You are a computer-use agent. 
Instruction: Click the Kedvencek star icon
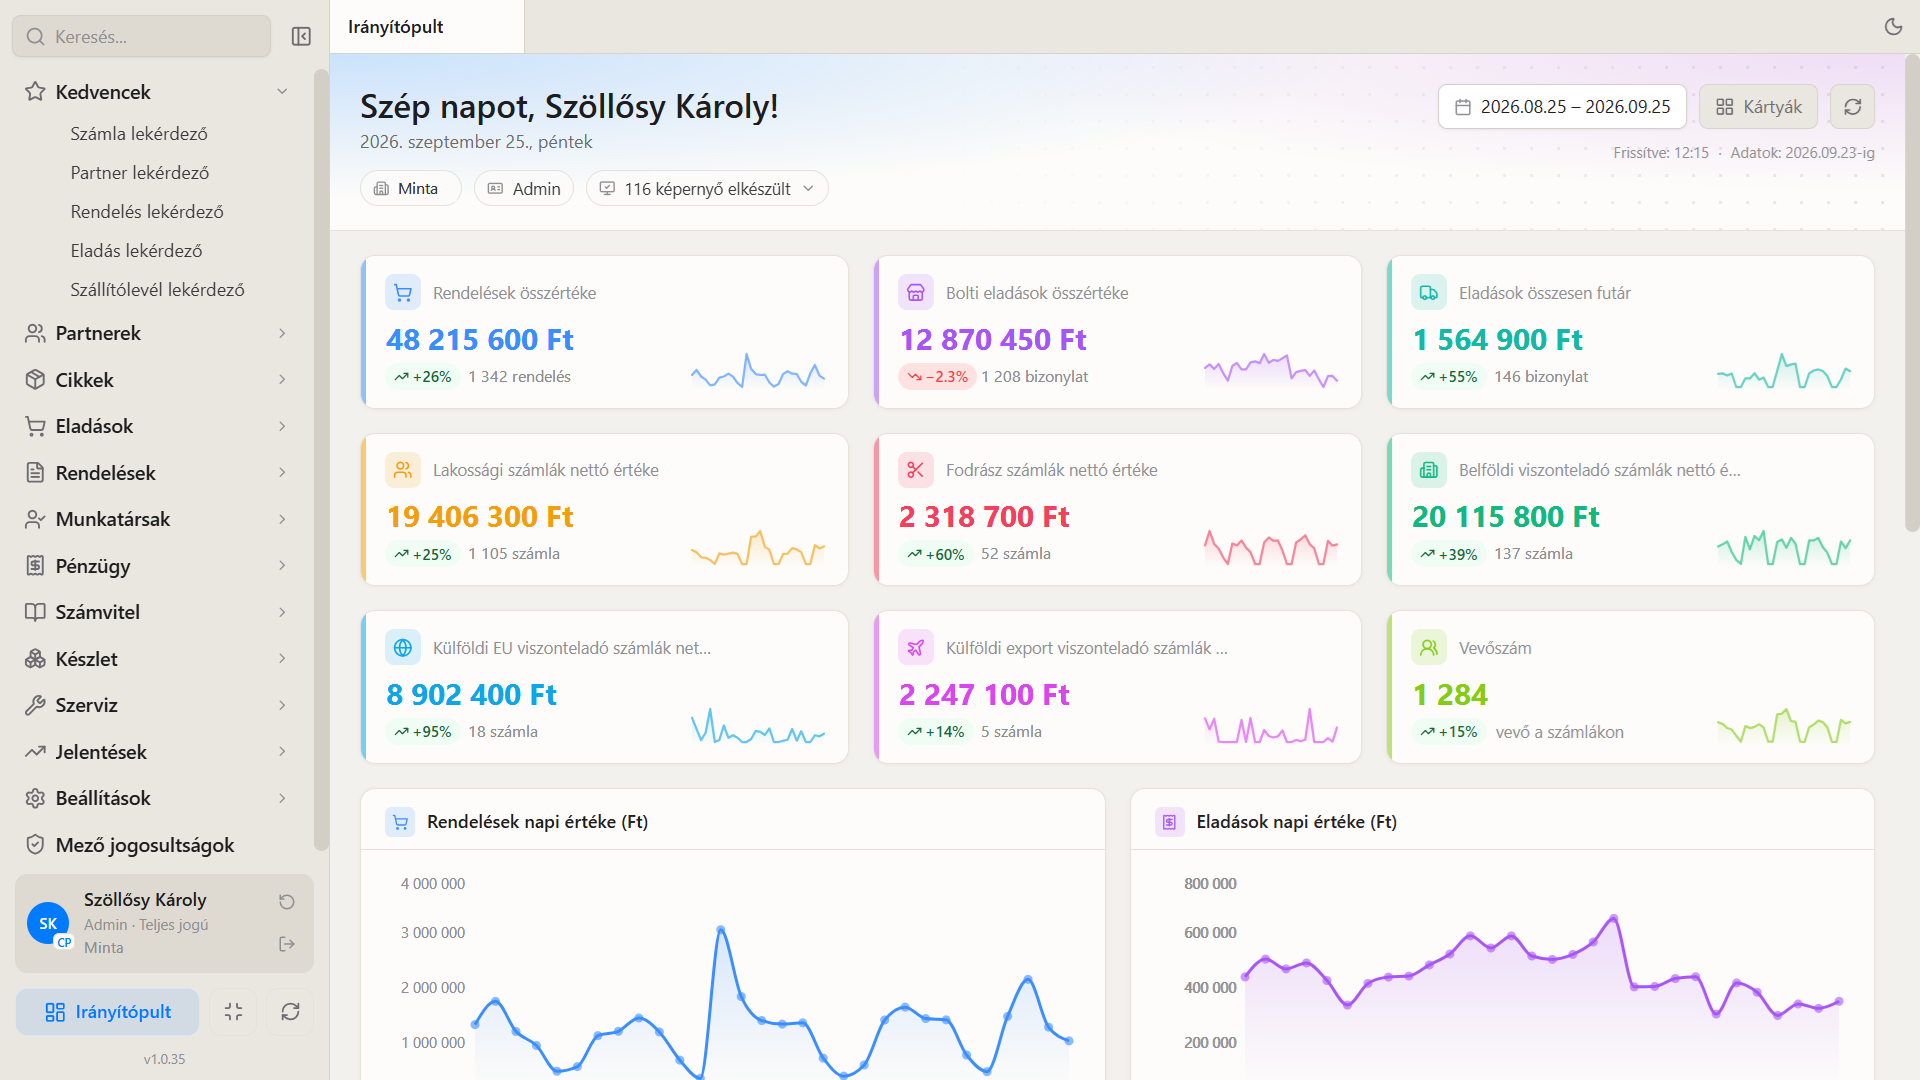pos(35,92)
